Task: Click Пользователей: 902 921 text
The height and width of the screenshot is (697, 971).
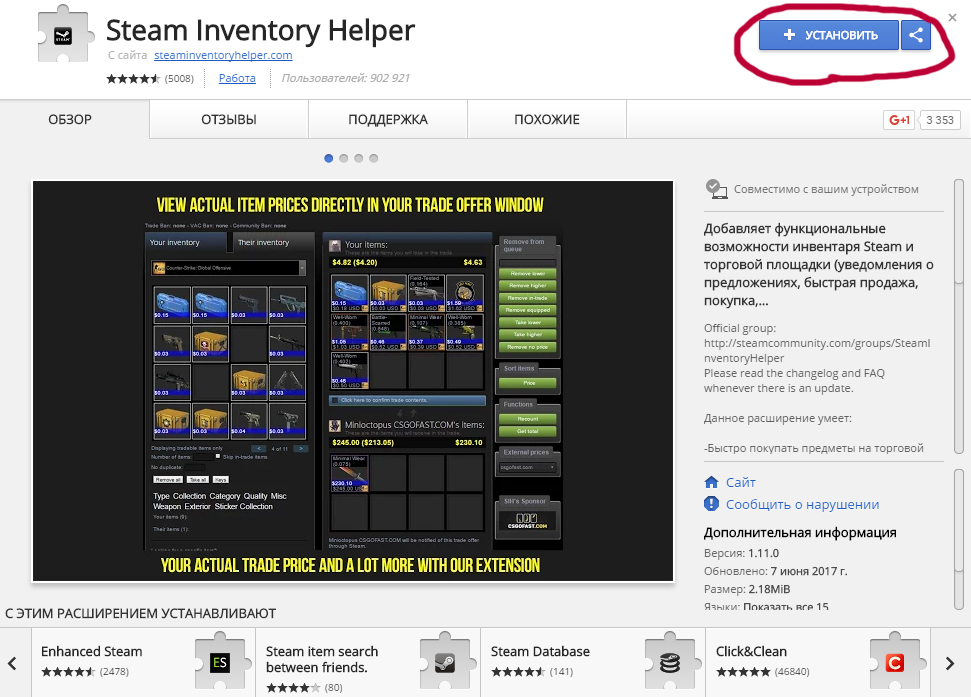Action: coord(346,78)
